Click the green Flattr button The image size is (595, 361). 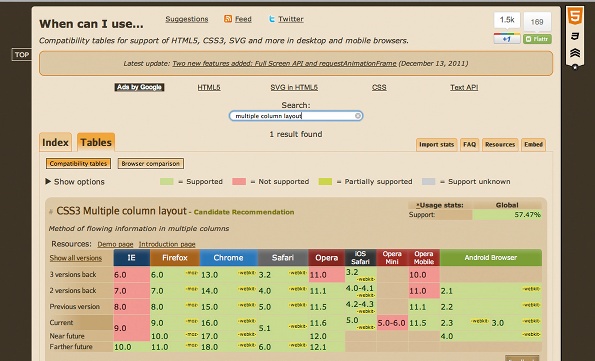[x=537, y=39]
